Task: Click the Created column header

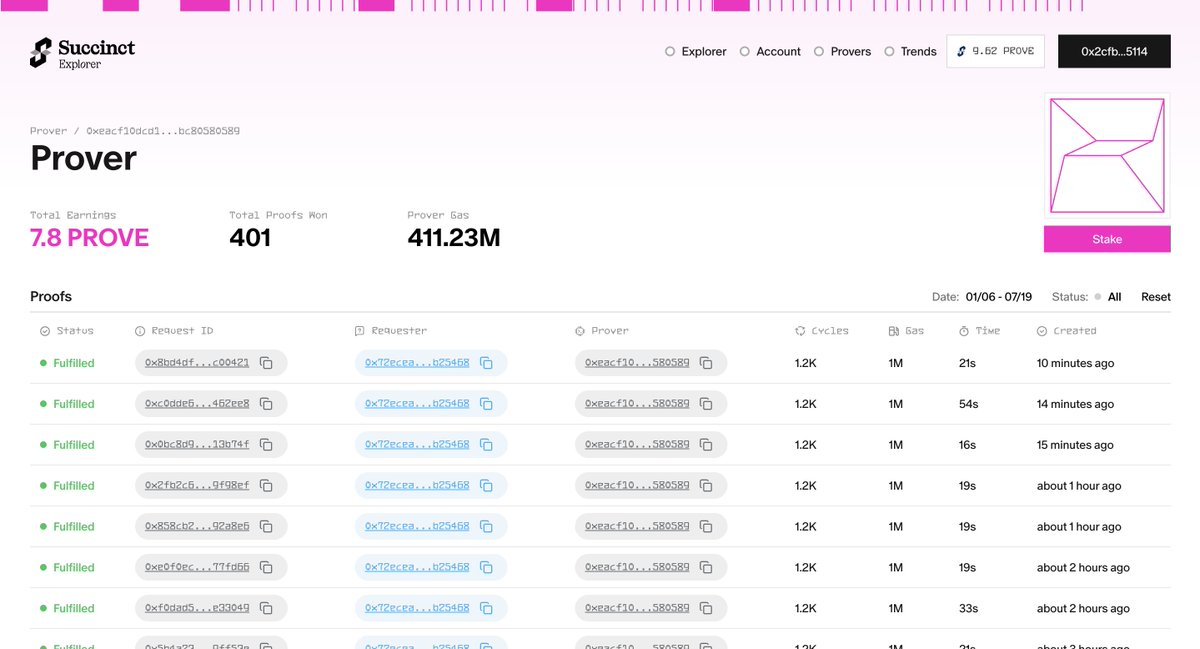Action: coord(1067,331)
